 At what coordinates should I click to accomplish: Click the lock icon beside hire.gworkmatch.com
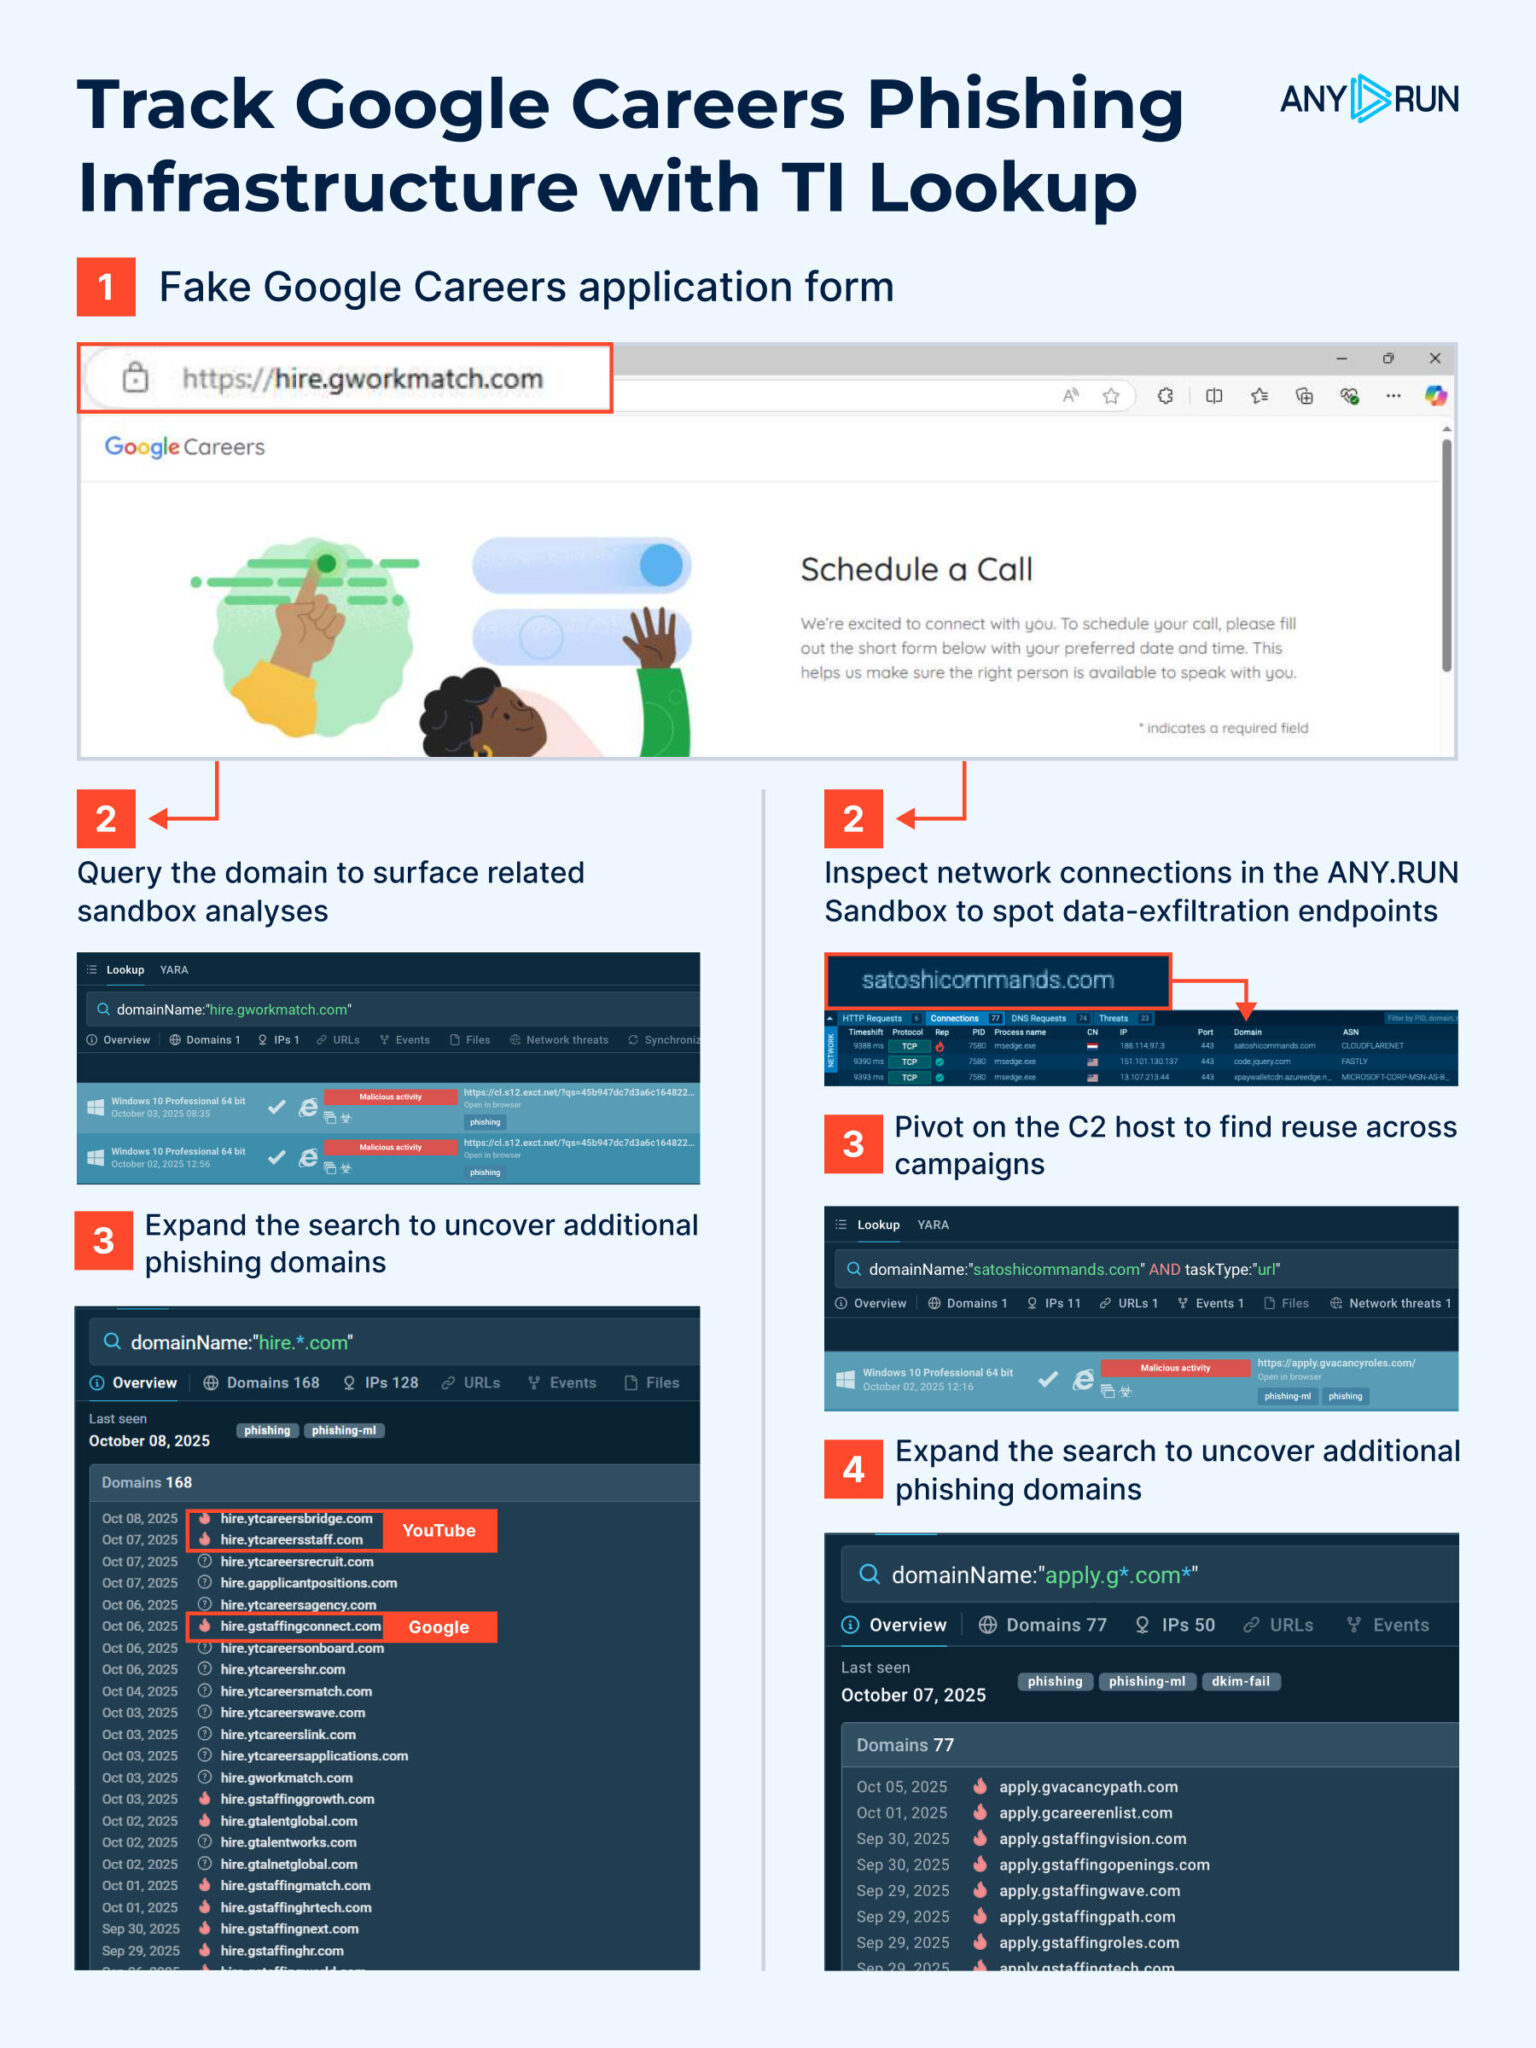coord(135,378)
